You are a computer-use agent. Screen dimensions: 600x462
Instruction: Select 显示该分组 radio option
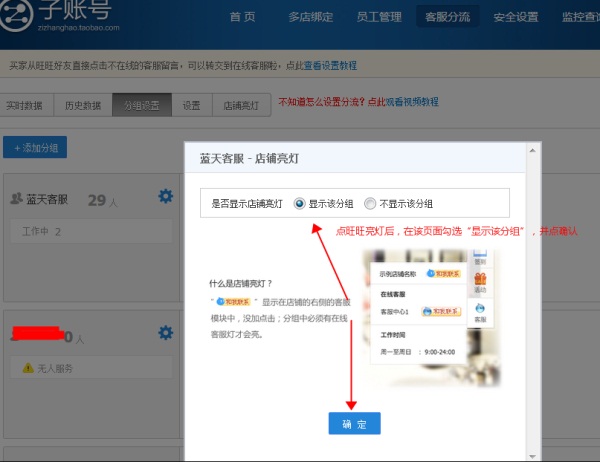pos(299,204)
